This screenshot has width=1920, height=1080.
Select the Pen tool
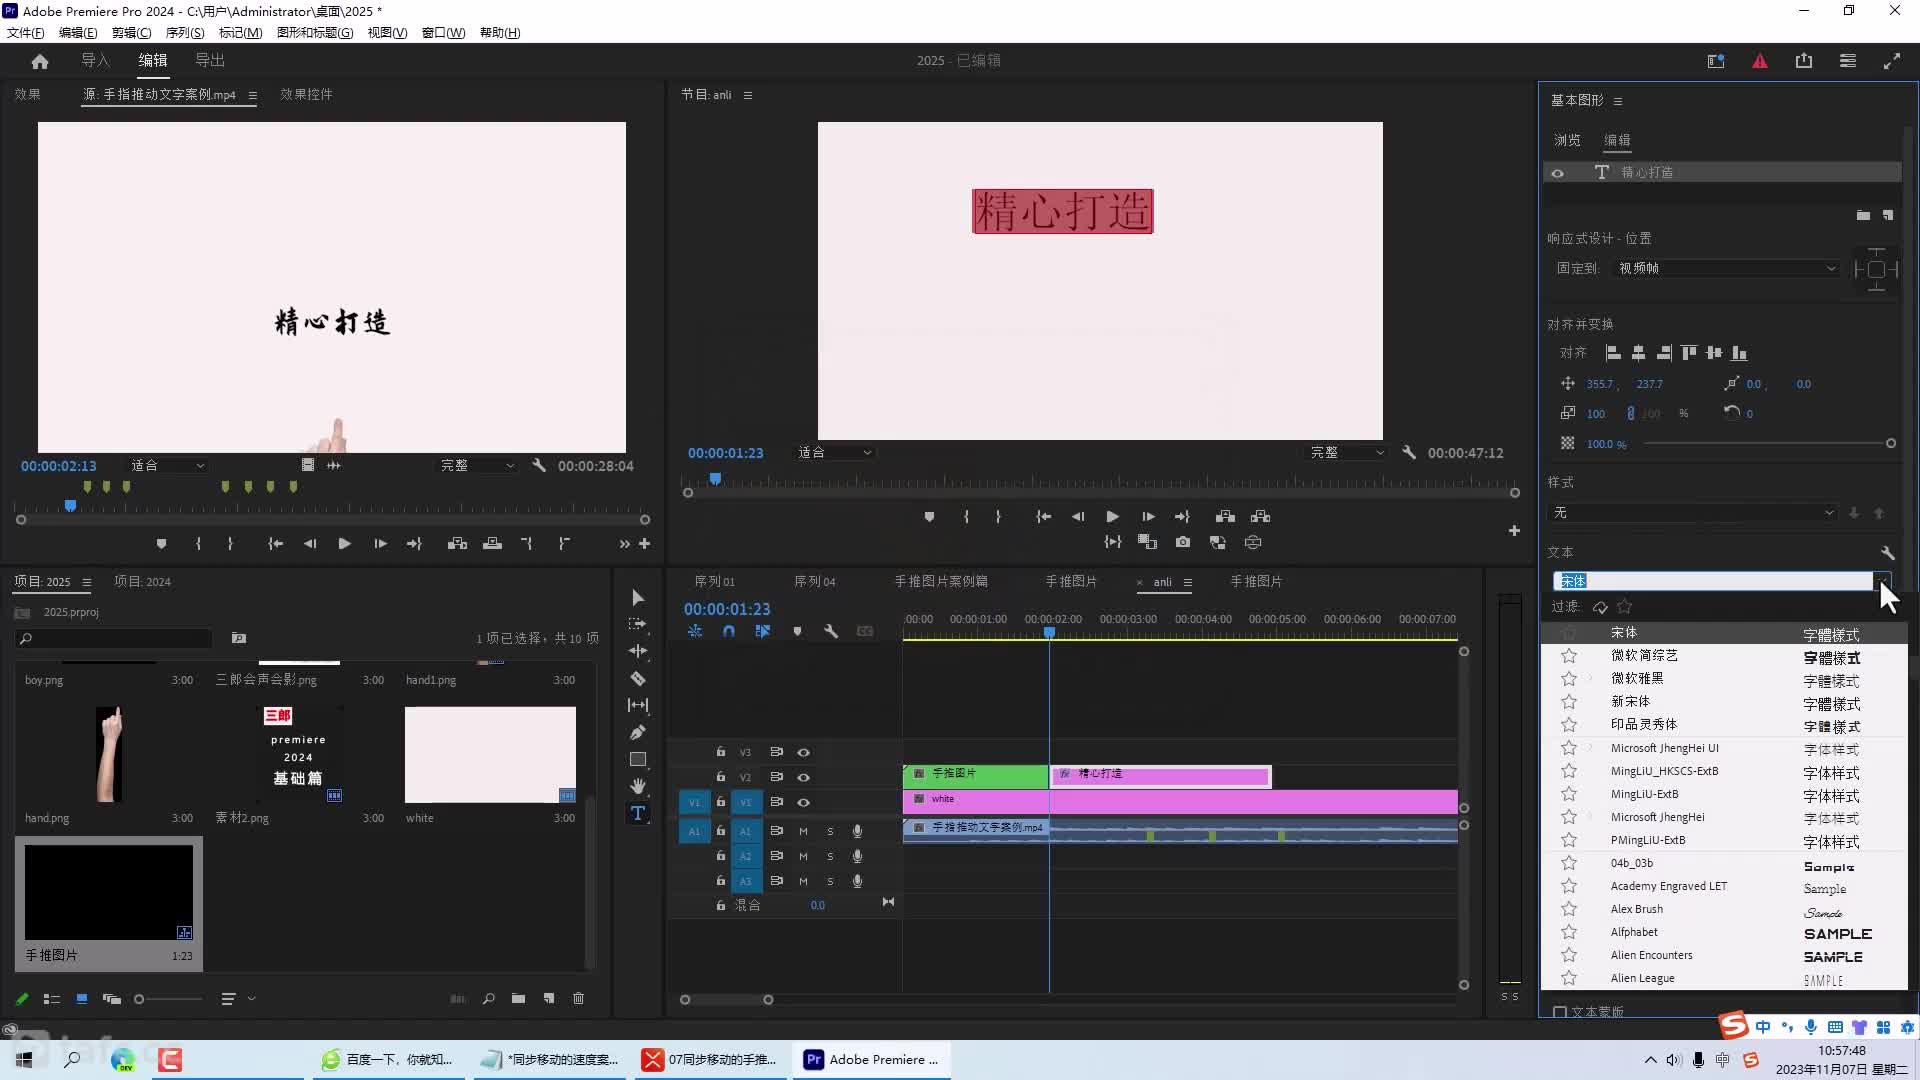(x=638, y=732)
